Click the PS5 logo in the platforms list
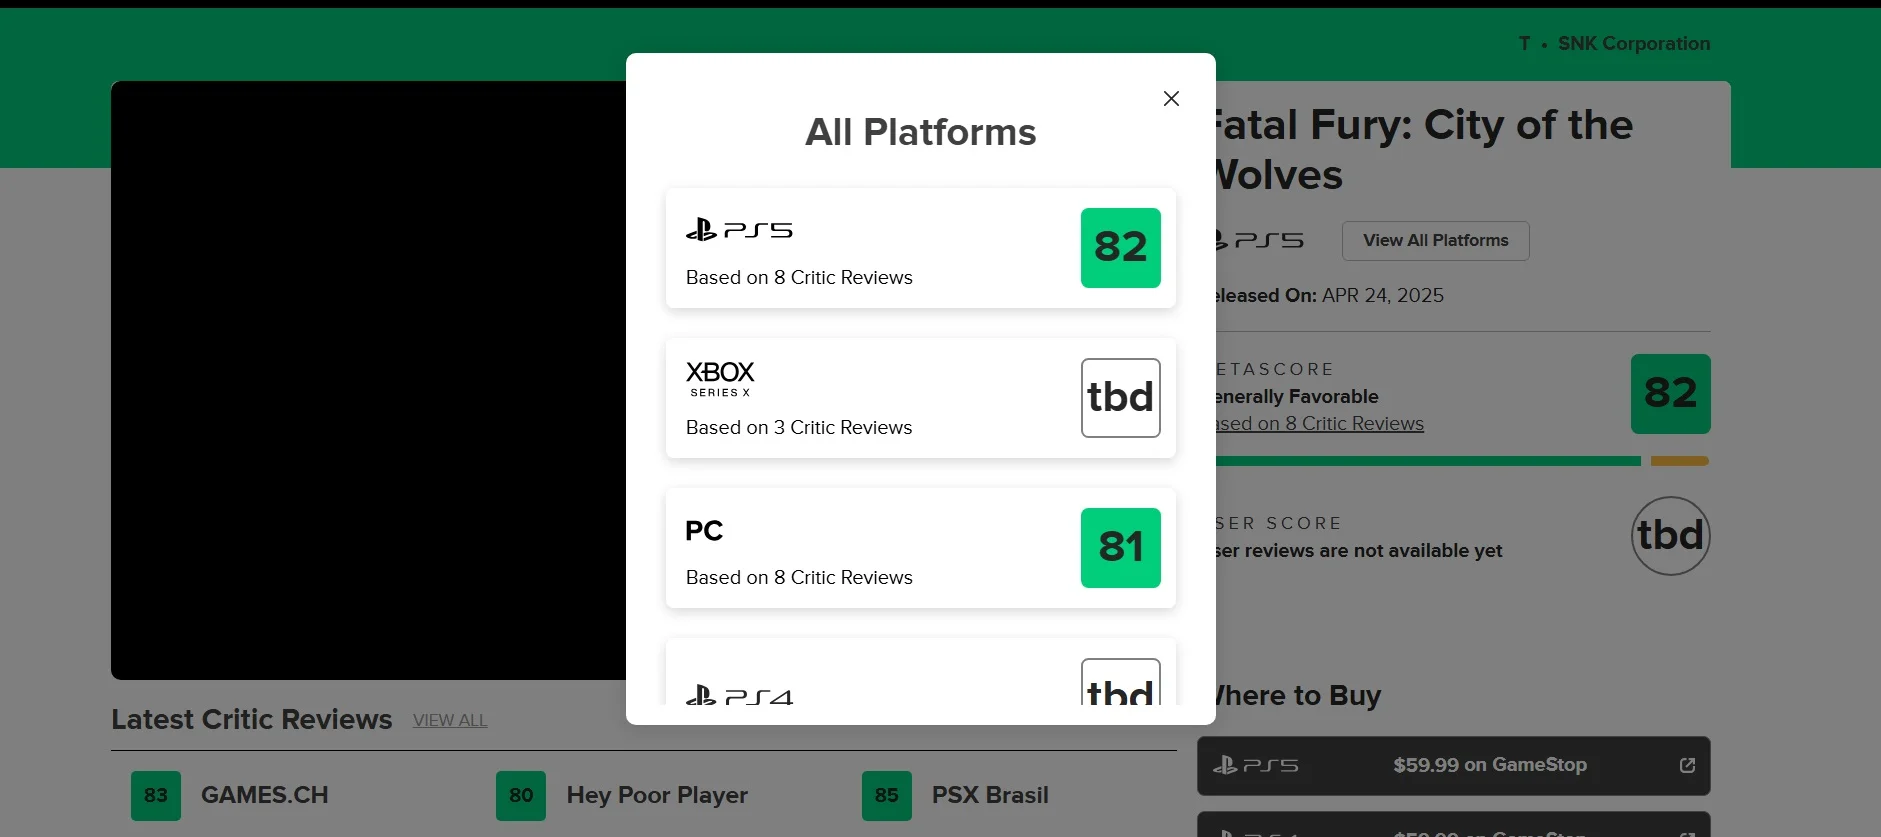The height and width of the screenshot is (837, 1881). click(x=739, y=230)
